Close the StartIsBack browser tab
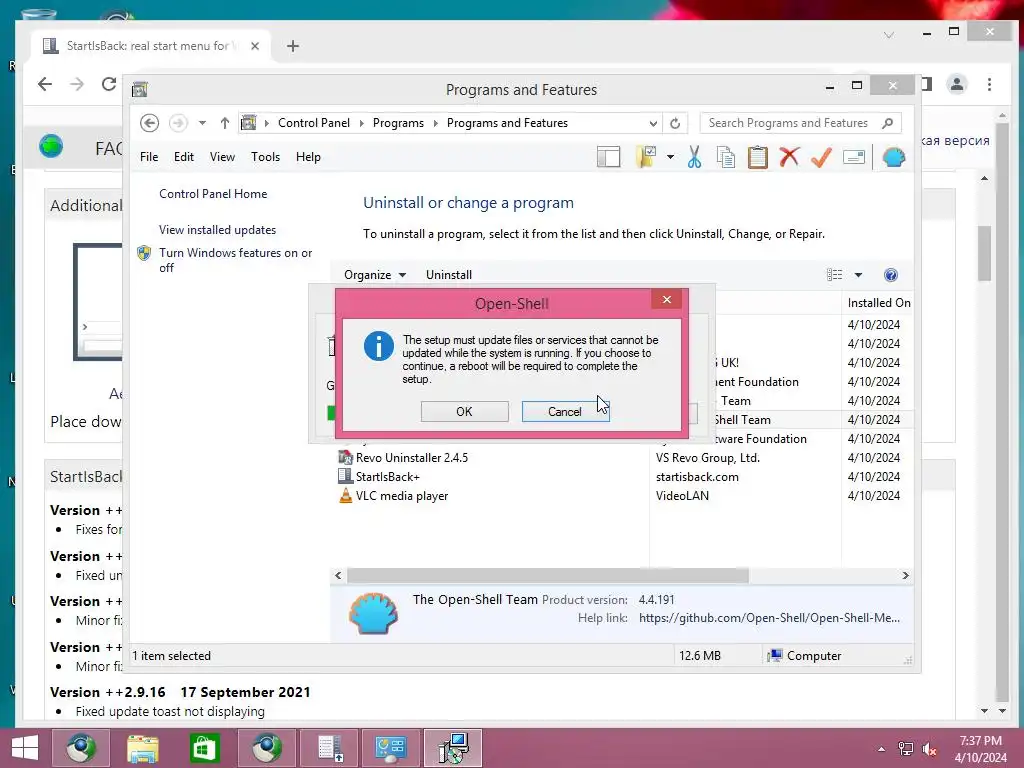Viewport: 1024px width, 768px height. [255, 46]
